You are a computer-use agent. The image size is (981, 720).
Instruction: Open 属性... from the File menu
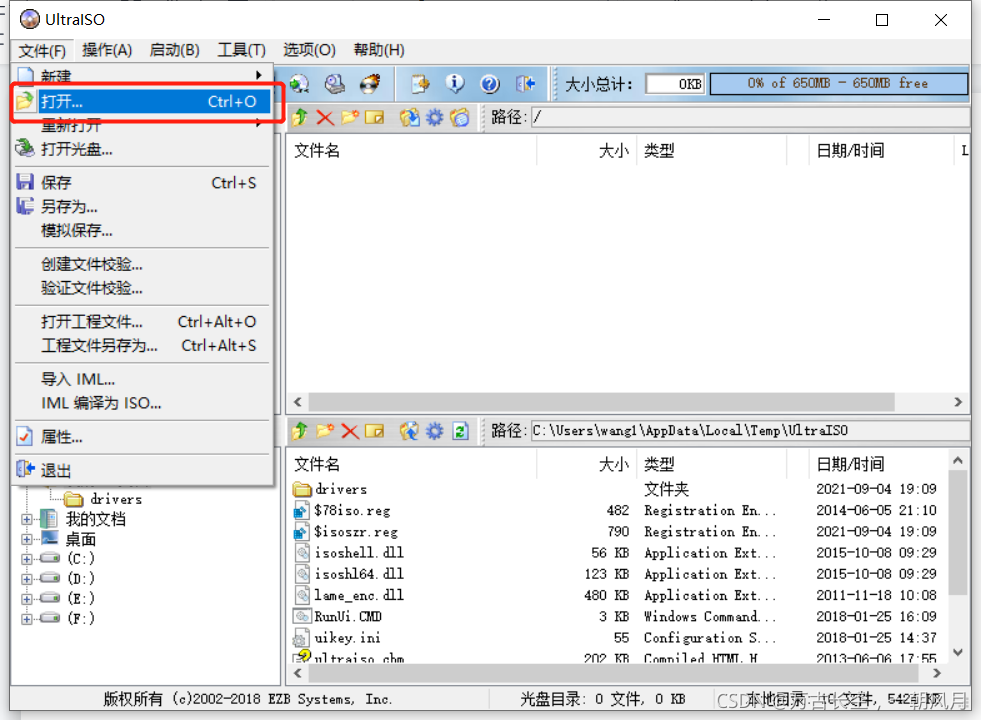coord(143,437)
